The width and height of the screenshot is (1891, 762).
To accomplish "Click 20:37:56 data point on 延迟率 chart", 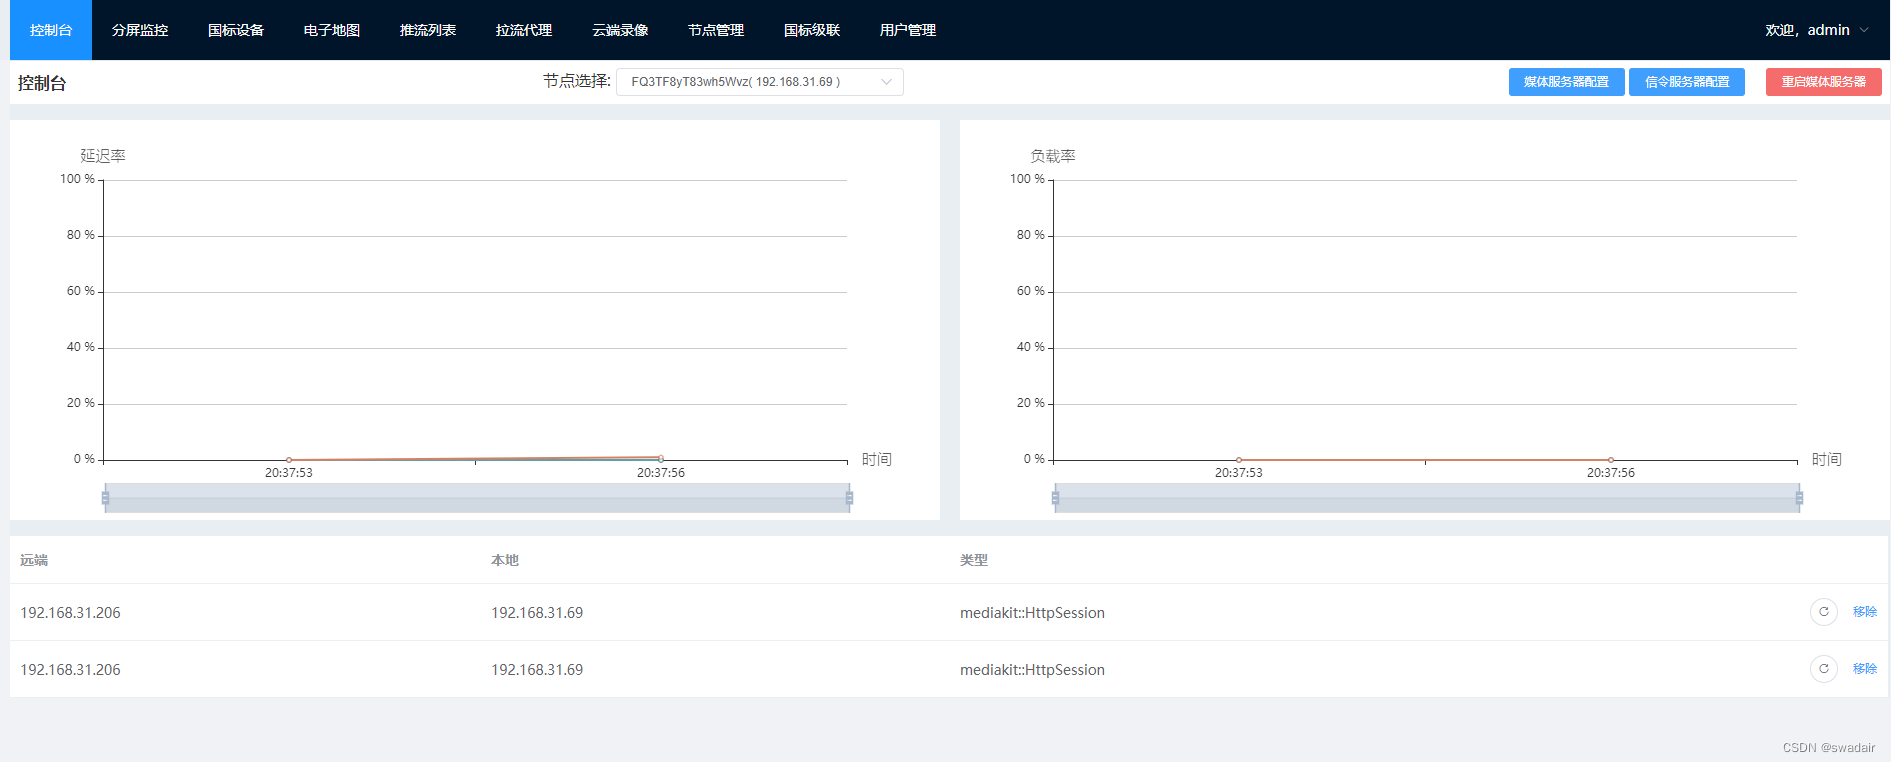I will pos(661,458).
